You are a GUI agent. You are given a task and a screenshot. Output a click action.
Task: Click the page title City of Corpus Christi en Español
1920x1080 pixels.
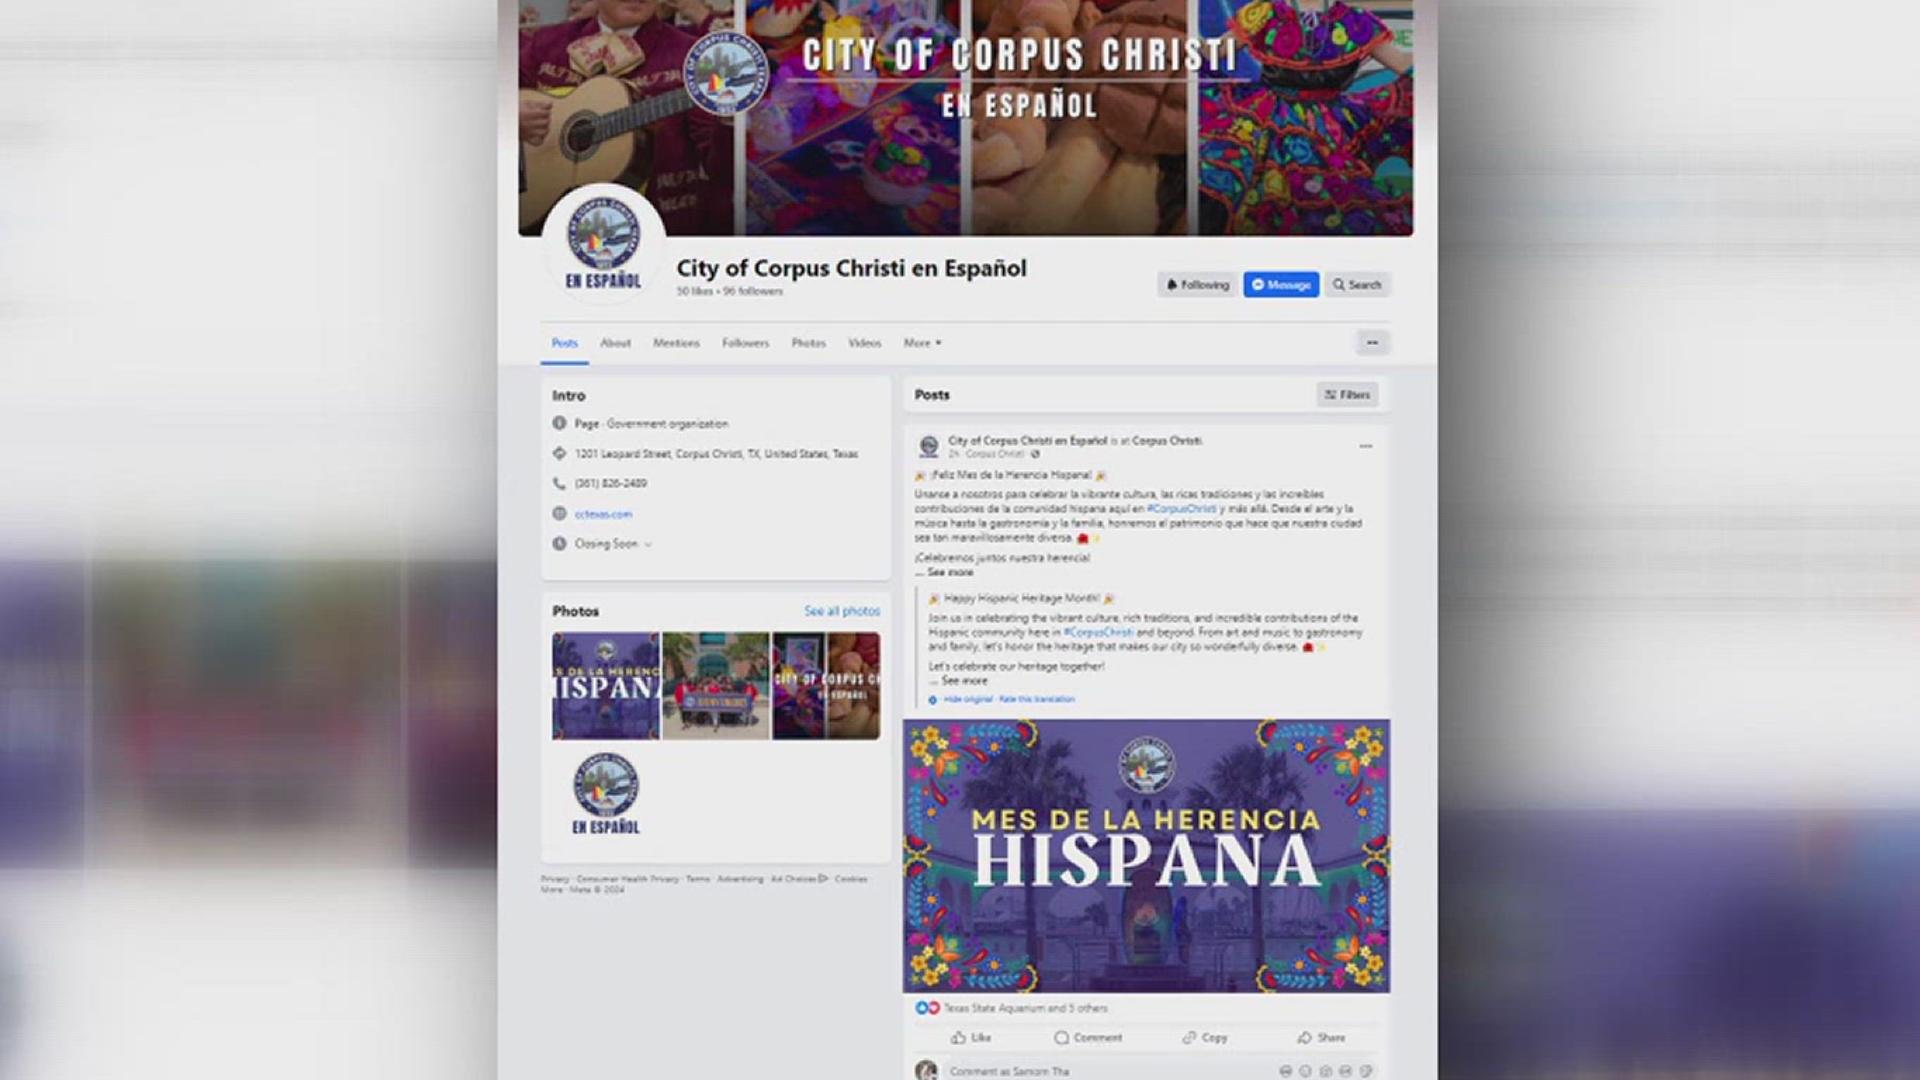851,268
